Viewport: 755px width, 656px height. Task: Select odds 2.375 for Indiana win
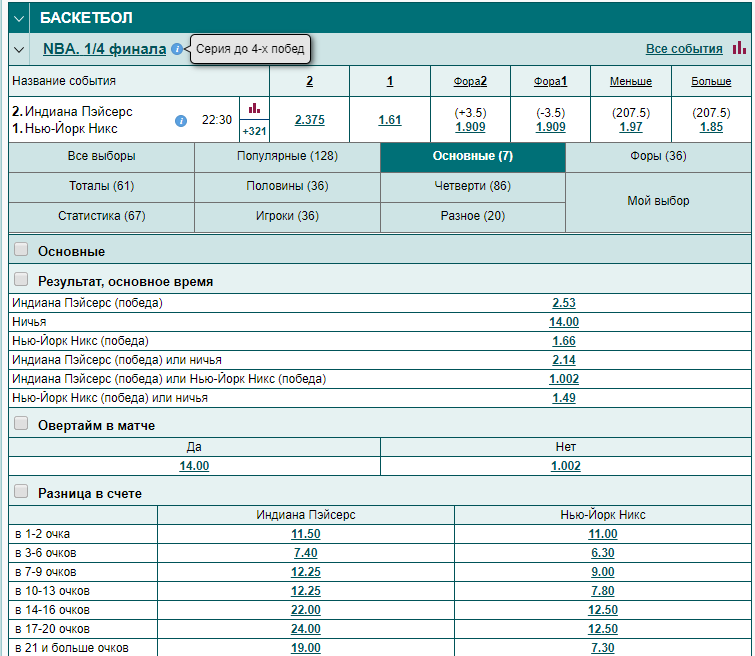click(310, 120)
